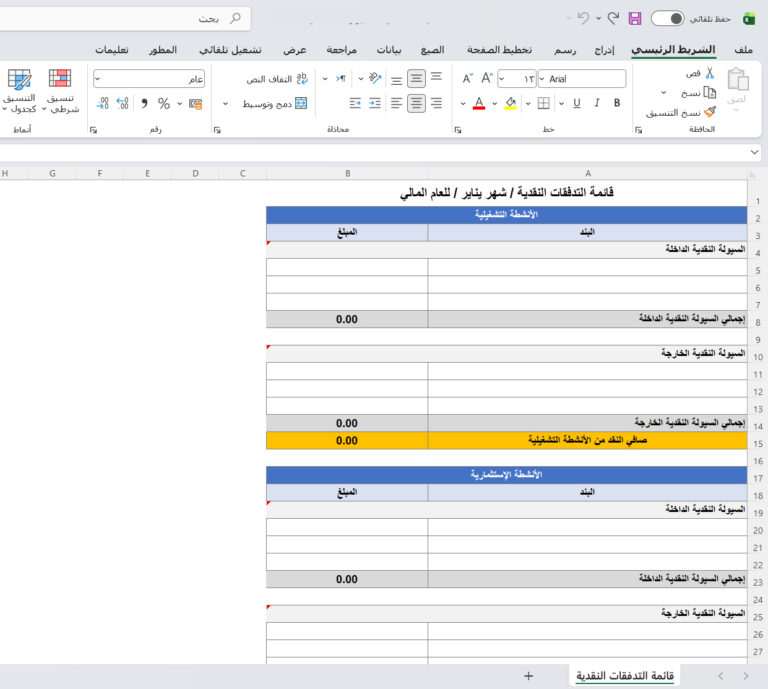This screenshot has width=768, height=689.
Task: Click the Decrease Decimal icon
Action: (x=102, y=103)
